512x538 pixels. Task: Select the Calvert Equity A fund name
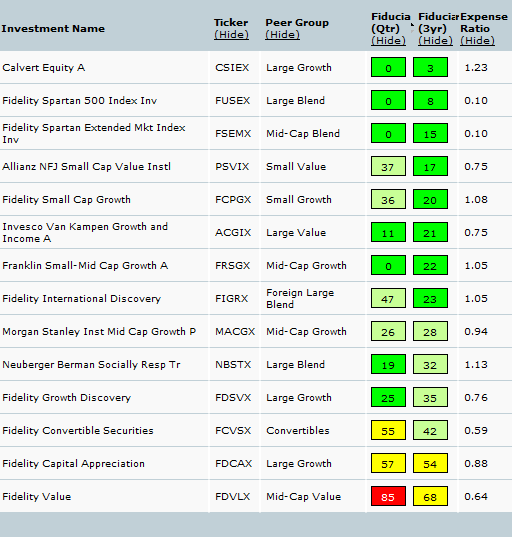44,68
